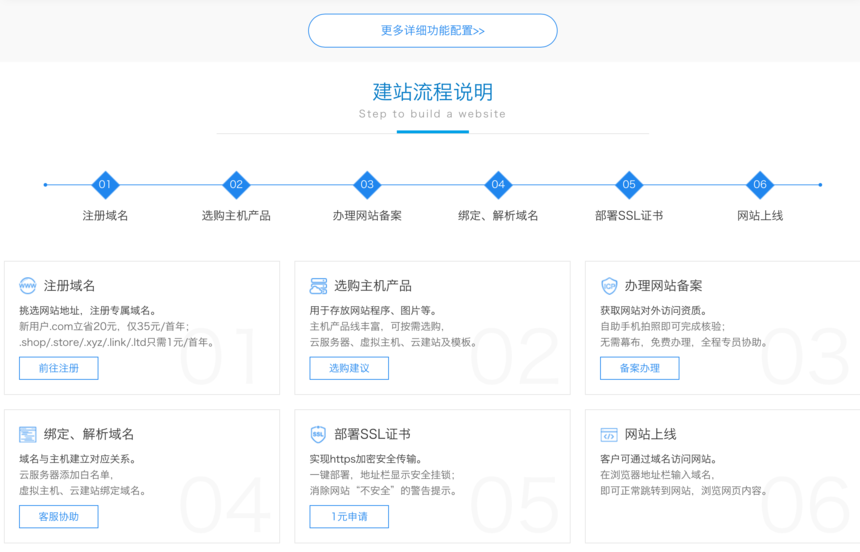
Task: Click text 挑选网站地址，注册专属域名。
Action: pos(88,311)
